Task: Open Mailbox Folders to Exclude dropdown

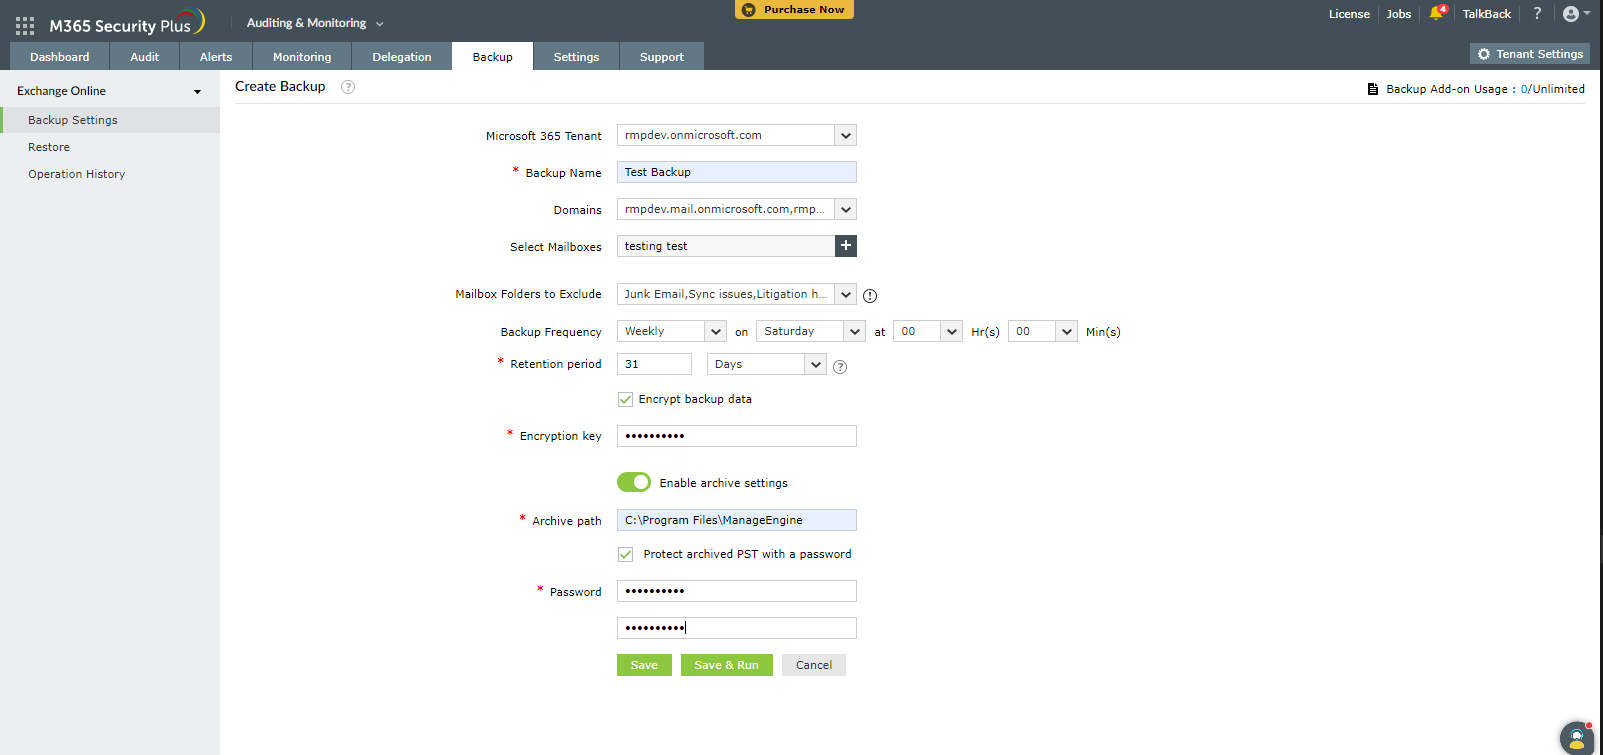Action: [x=737, y=294]
